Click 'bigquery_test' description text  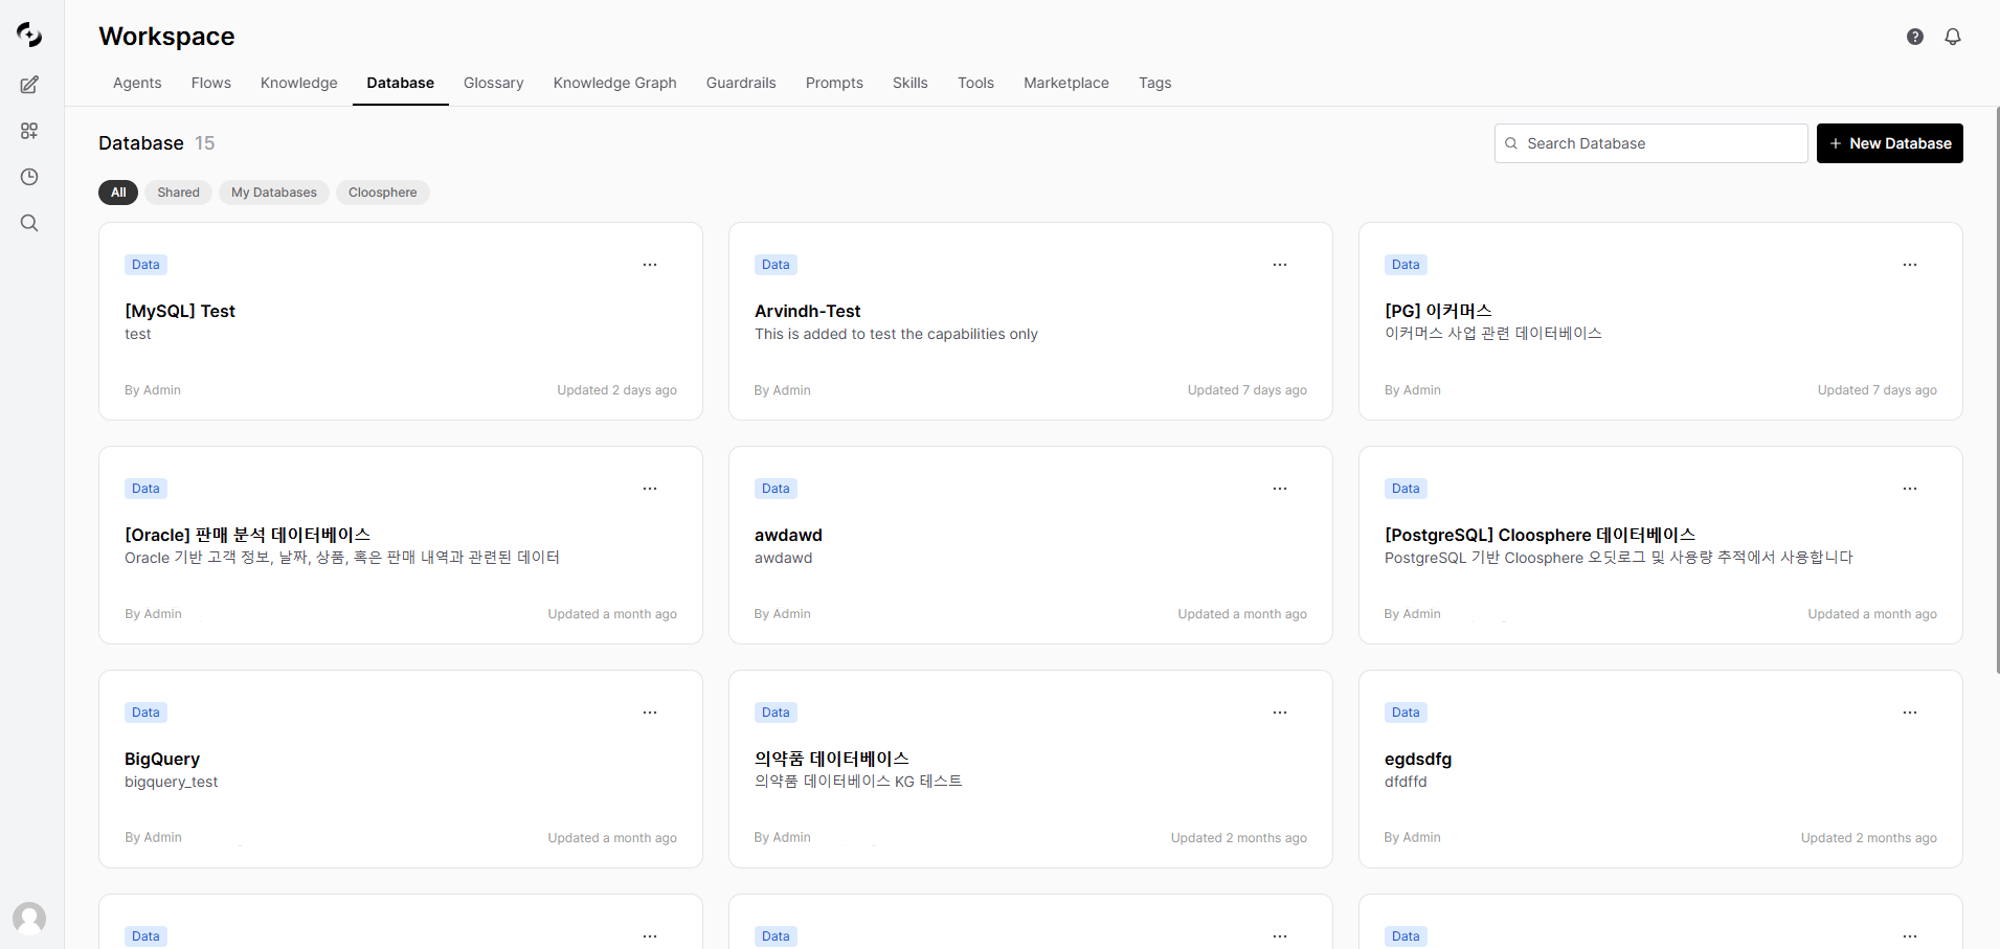(171, 782)
